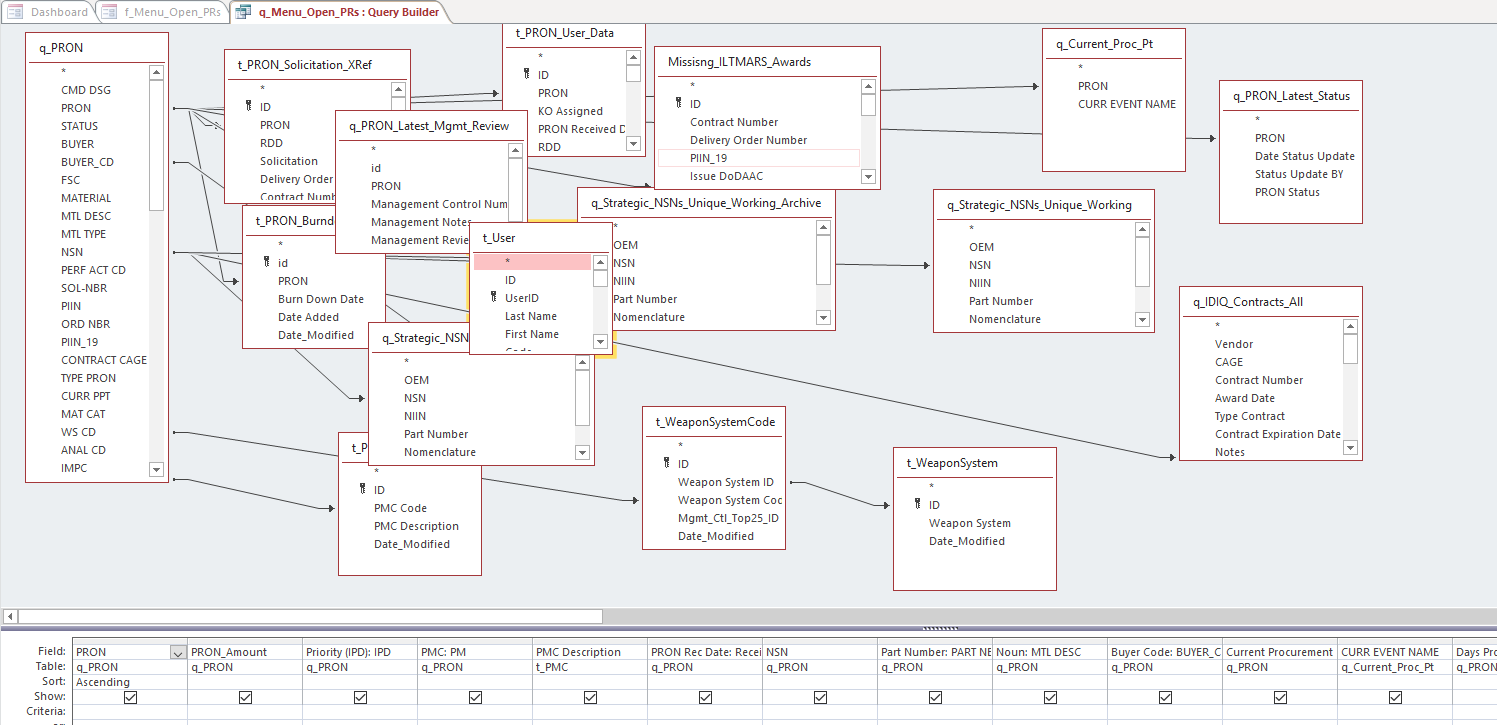Image resolution: width=1497 pixels, height=725 pixels.
Task: Select Contract Expiration Date in q_IDIQ_Contracts_All
Action: click(1278, 434)
